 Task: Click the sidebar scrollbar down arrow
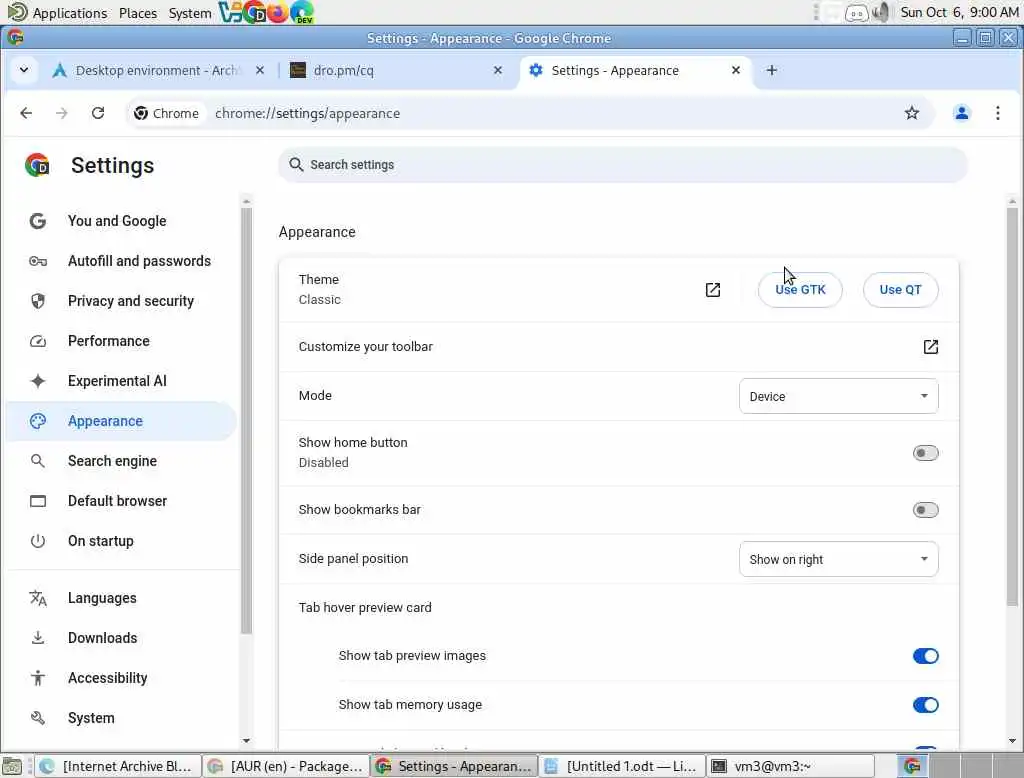(246, 740)
